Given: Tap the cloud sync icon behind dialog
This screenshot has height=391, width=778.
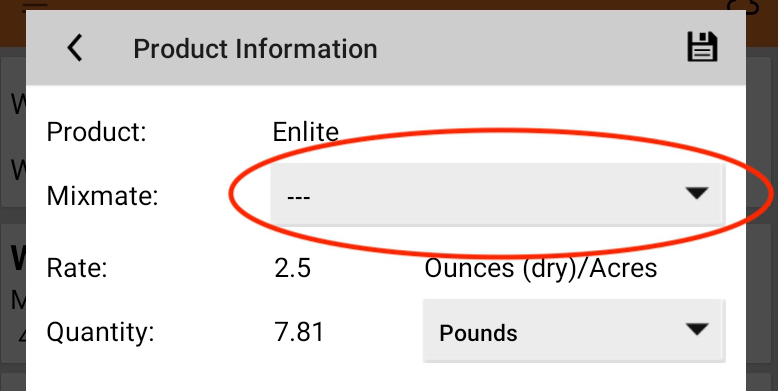Looking at the screenshot, I should (745, 7).
